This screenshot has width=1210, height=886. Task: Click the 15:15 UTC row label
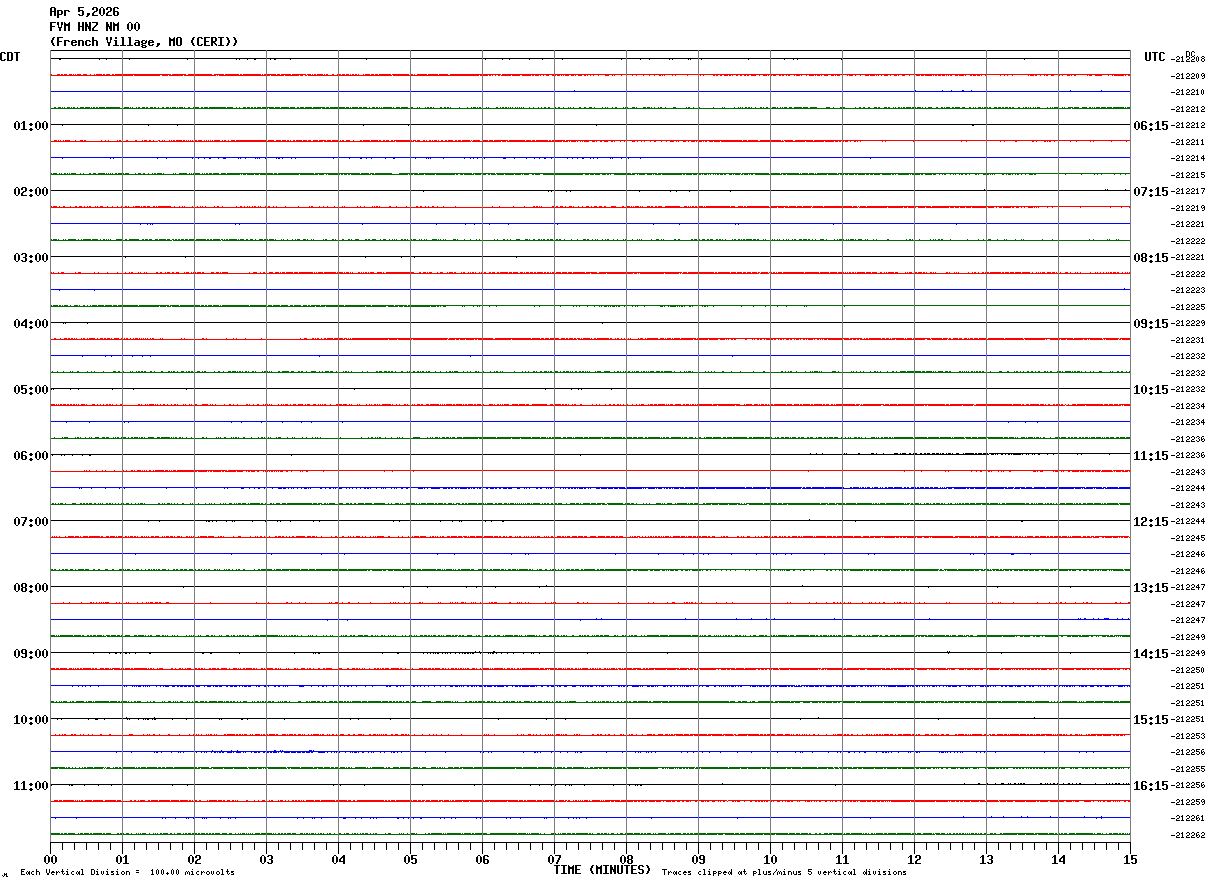[x=1150, y=720]
